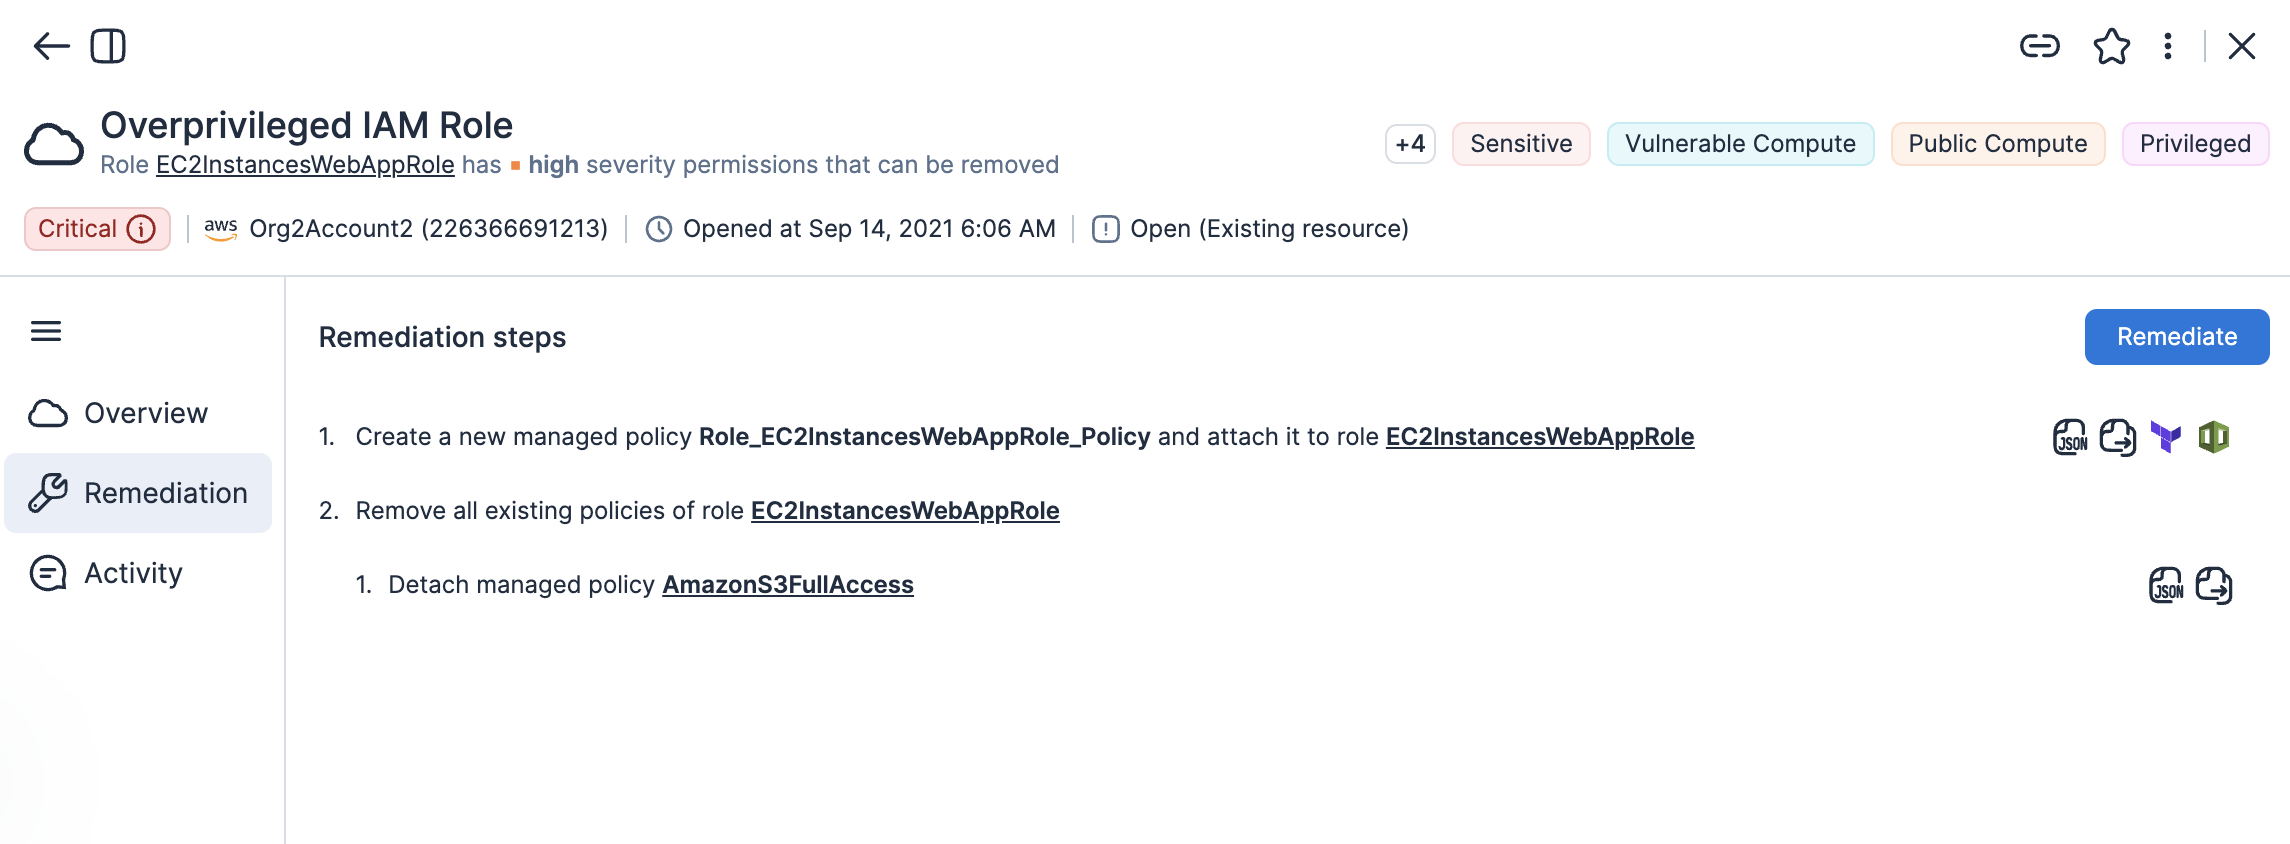Close the finding details panel
This screenshot has height=844, width=2290.
tap(2241, 46)
